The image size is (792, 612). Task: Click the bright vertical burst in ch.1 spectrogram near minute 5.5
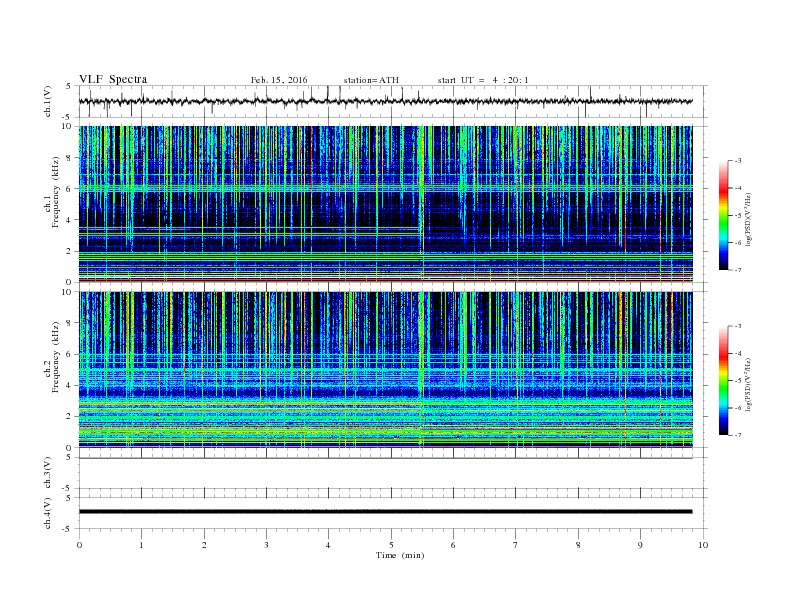click(421, 204)
